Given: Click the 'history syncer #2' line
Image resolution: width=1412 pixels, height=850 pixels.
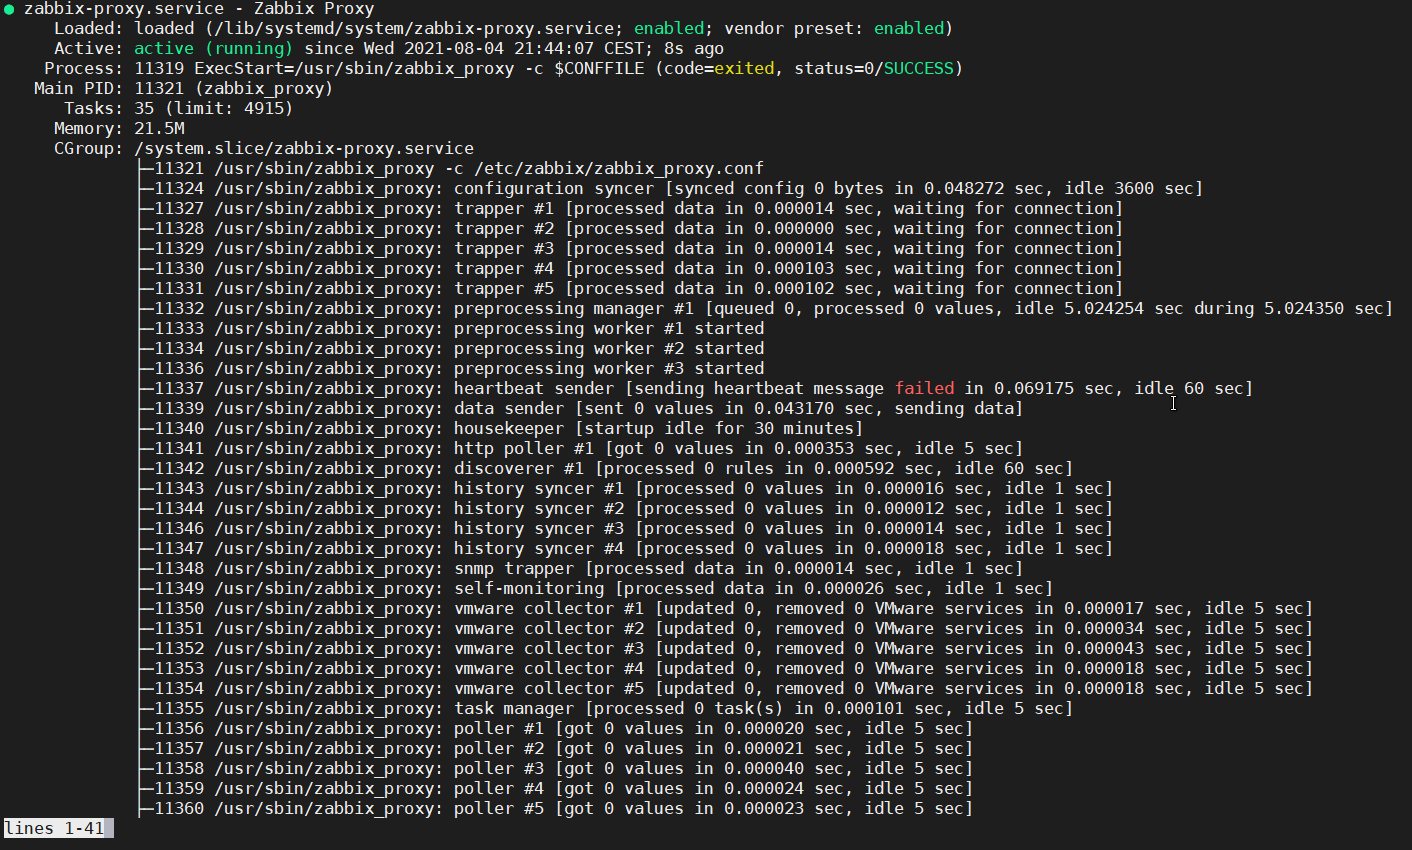Looking at the screenshot, I should (626, 509).
